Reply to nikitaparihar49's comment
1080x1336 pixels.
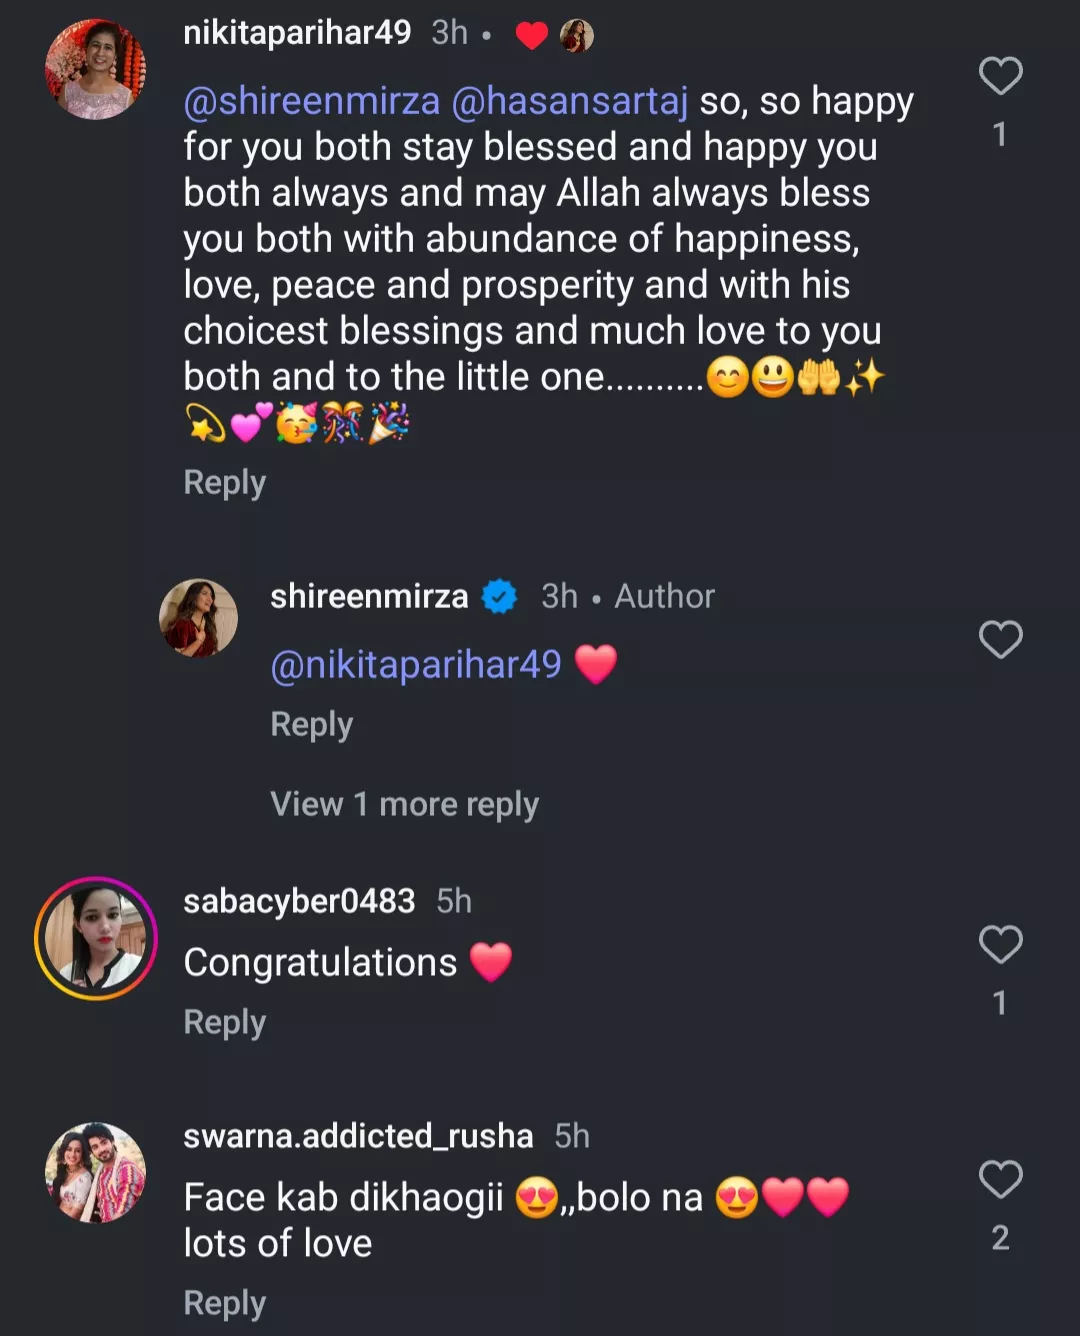[x=224, y=482]
